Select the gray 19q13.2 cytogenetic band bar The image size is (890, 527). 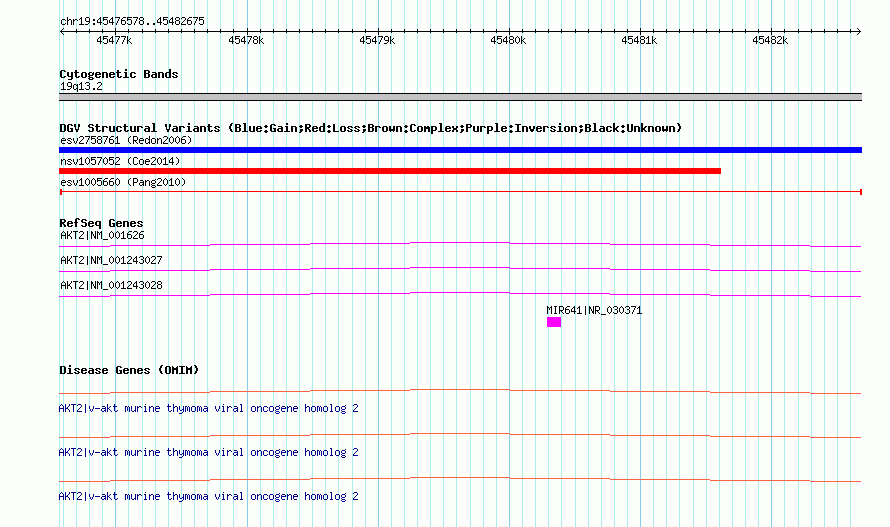(460, 97)
